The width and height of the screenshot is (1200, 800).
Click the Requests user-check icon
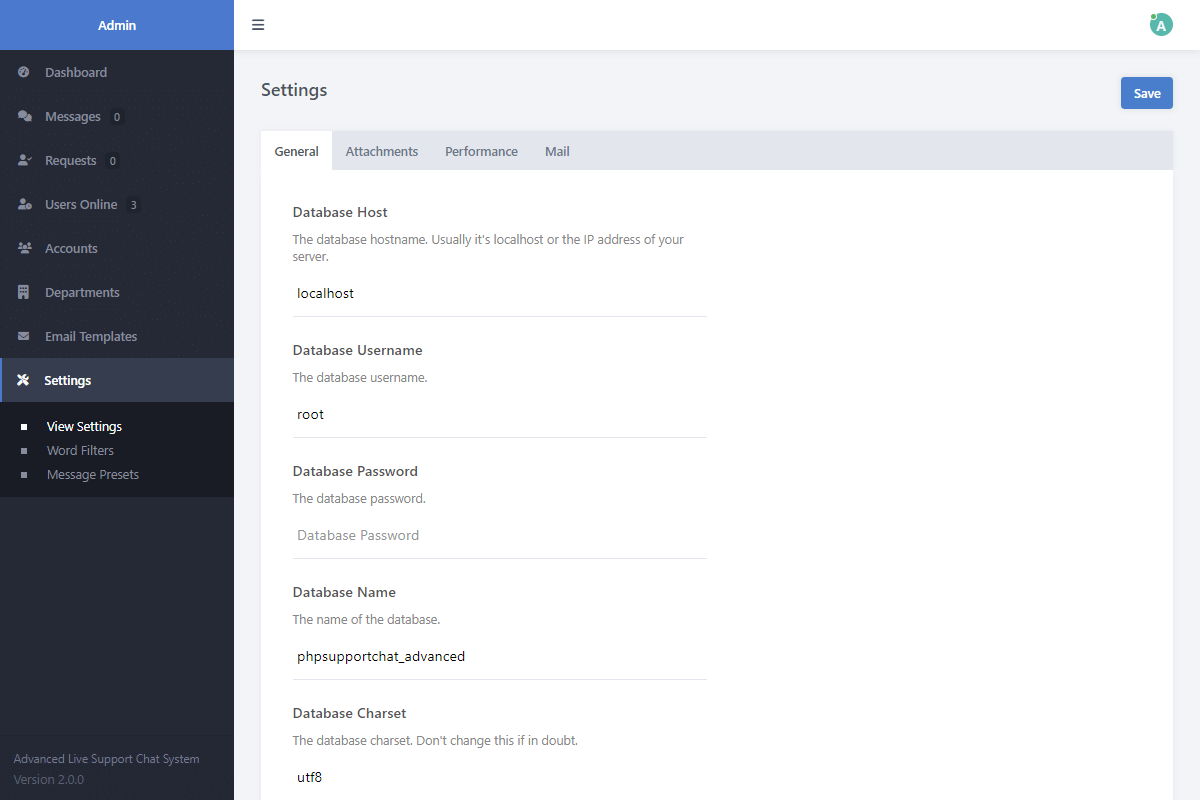pyautogui.click(x=24, y=160)
